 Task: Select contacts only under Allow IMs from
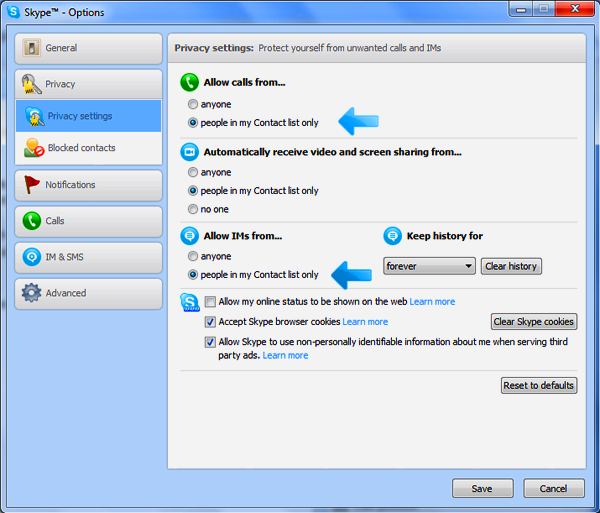click(193, 274)
